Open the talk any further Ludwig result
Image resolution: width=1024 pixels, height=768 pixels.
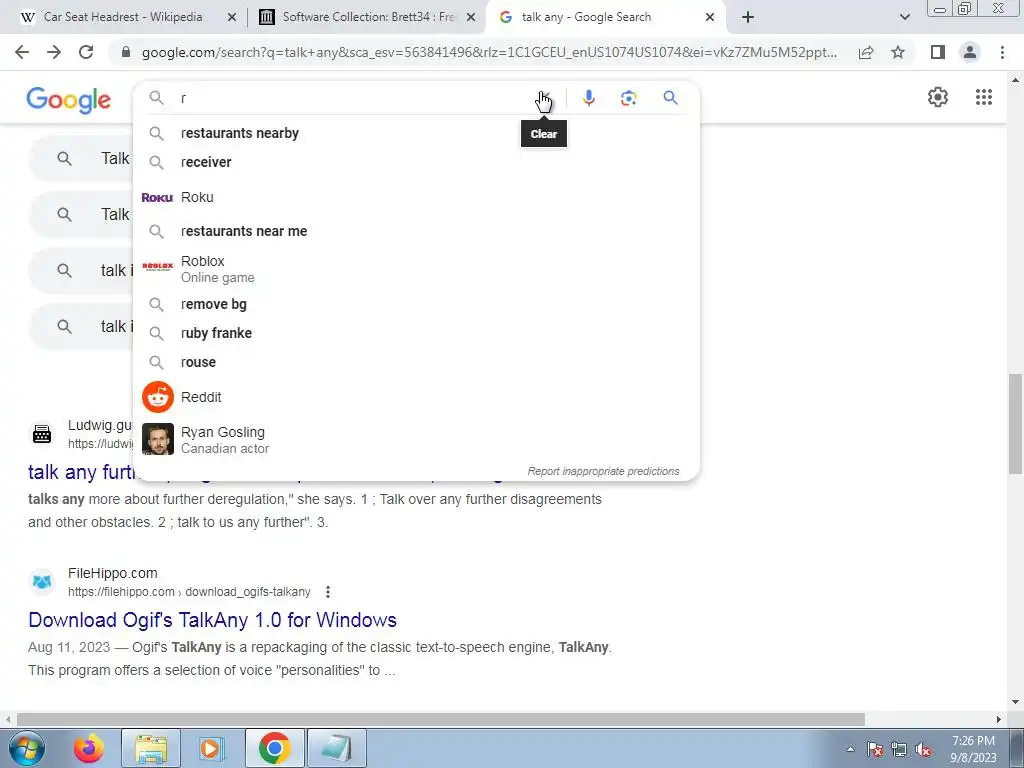click(x=81, y=472)
